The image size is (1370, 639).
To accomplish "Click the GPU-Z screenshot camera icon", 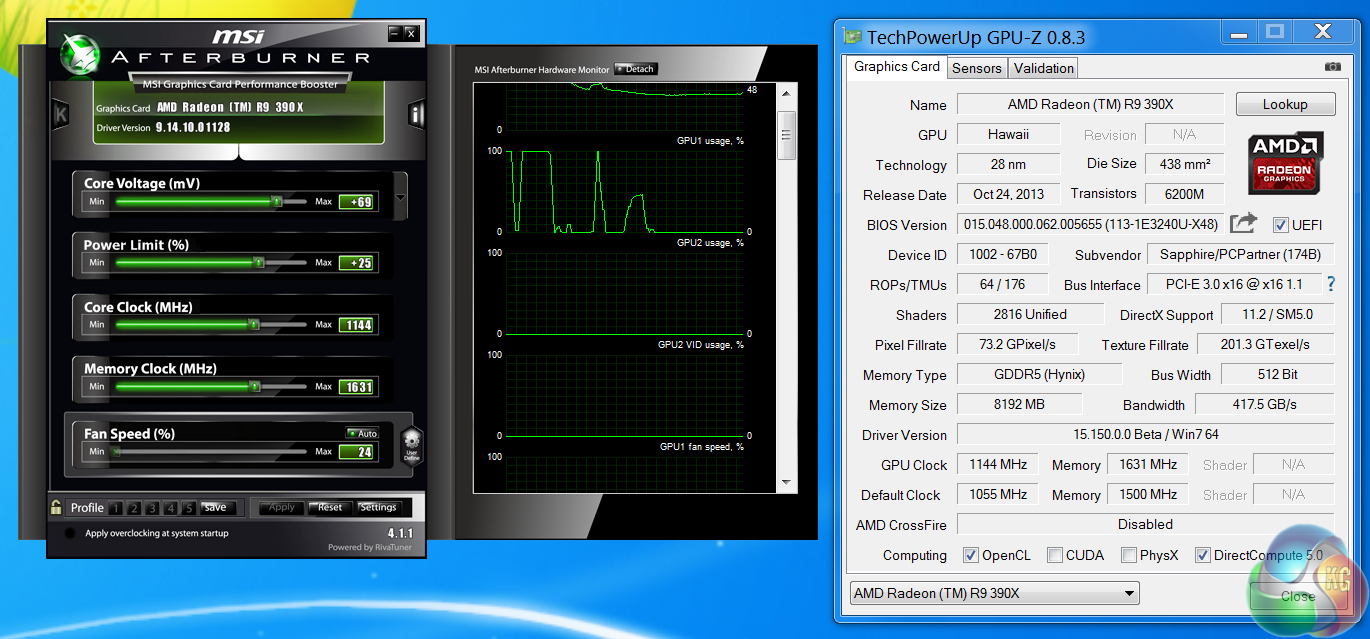I will (x=1332, y=67).
